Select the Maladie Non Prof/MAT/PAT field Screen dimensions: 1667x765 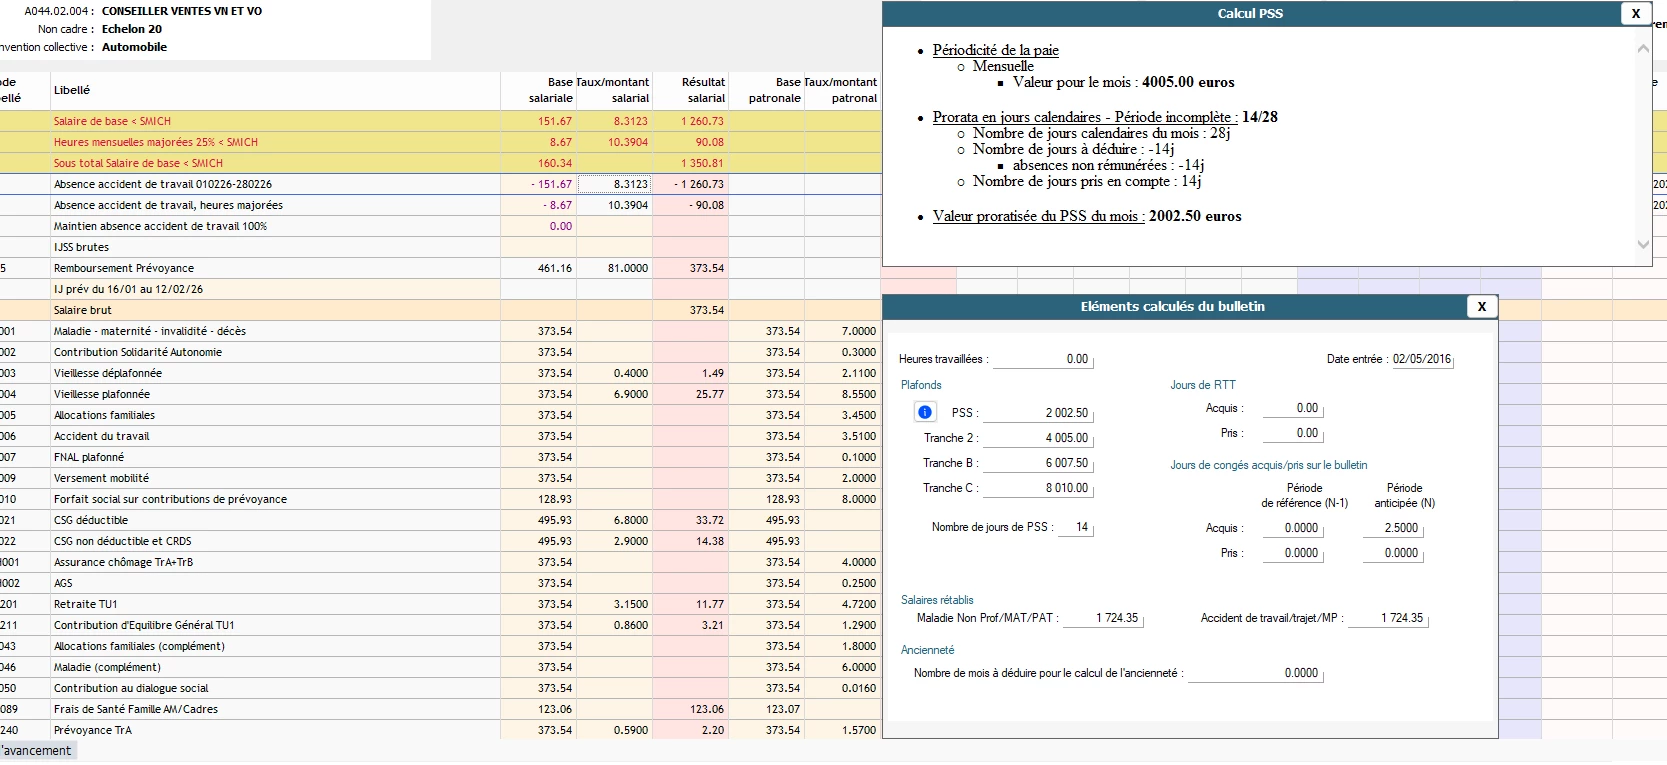(x=1102, y=618)
